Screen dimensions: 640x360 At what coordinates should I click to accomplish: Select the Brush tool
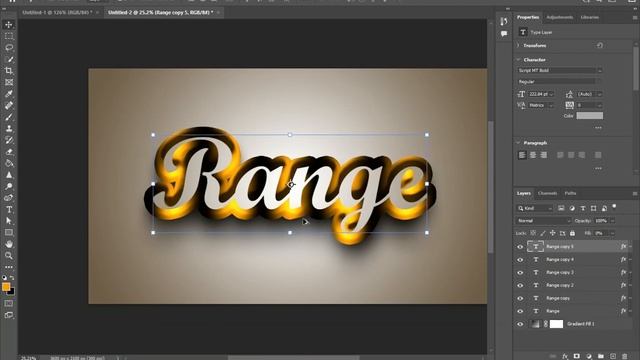pos(9,117)
